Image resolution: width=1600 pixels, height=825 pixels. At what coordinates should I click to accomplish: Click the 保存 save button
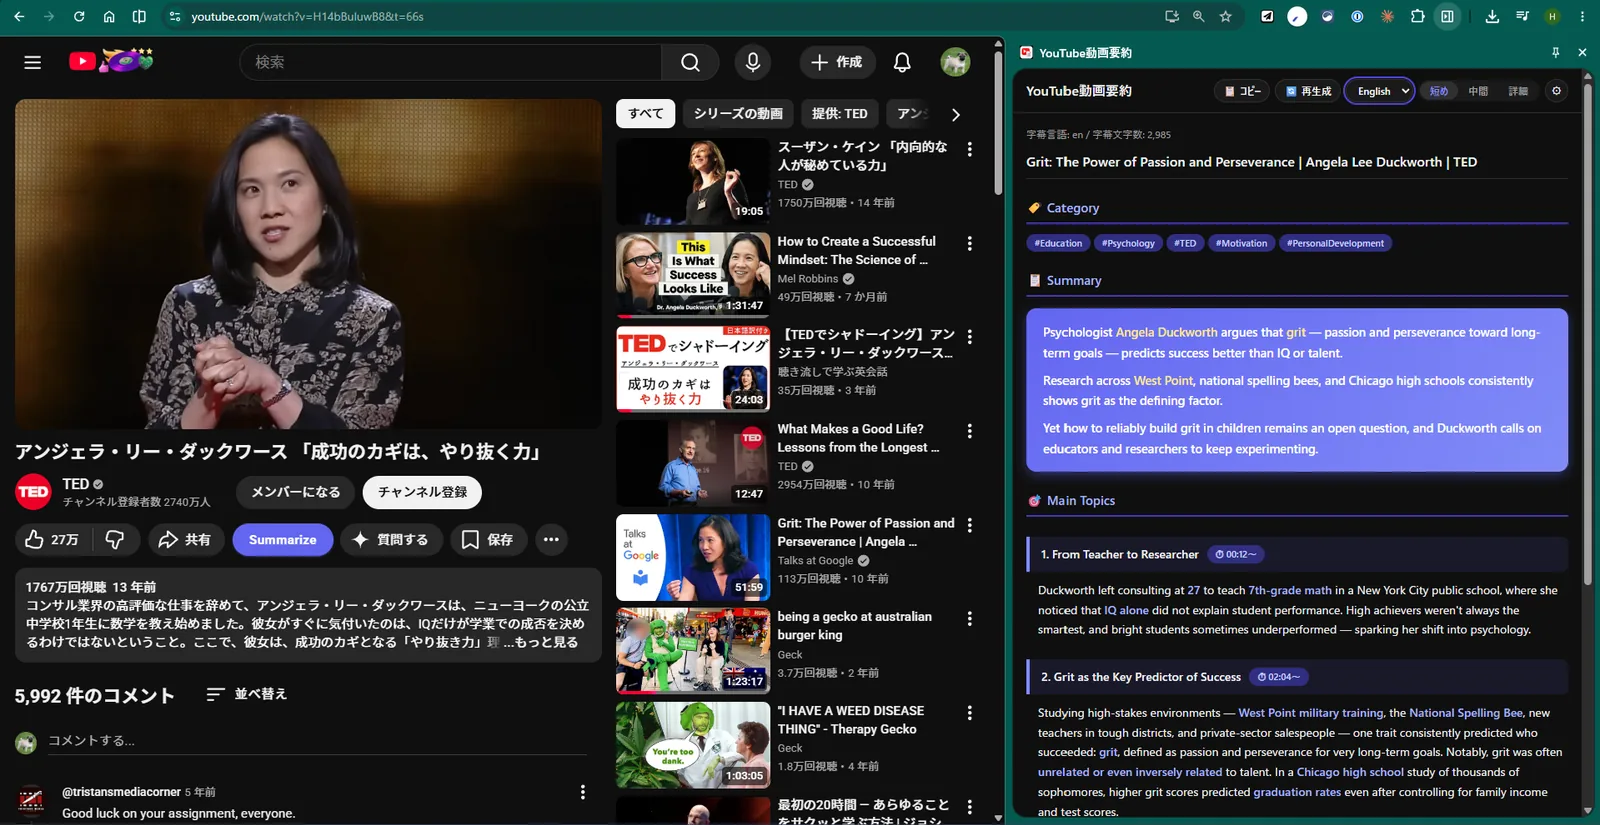pos(488,539)
